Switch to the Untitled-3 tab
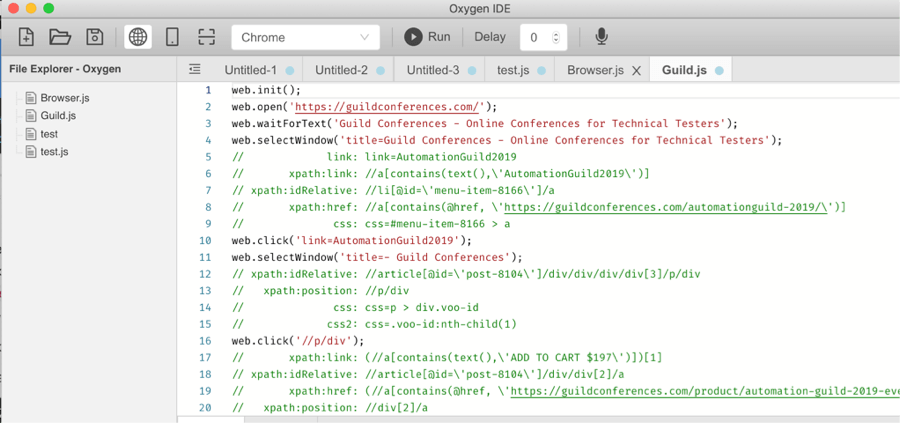Image resolution: width=900 pixels, height=423 pixels. 433,70
